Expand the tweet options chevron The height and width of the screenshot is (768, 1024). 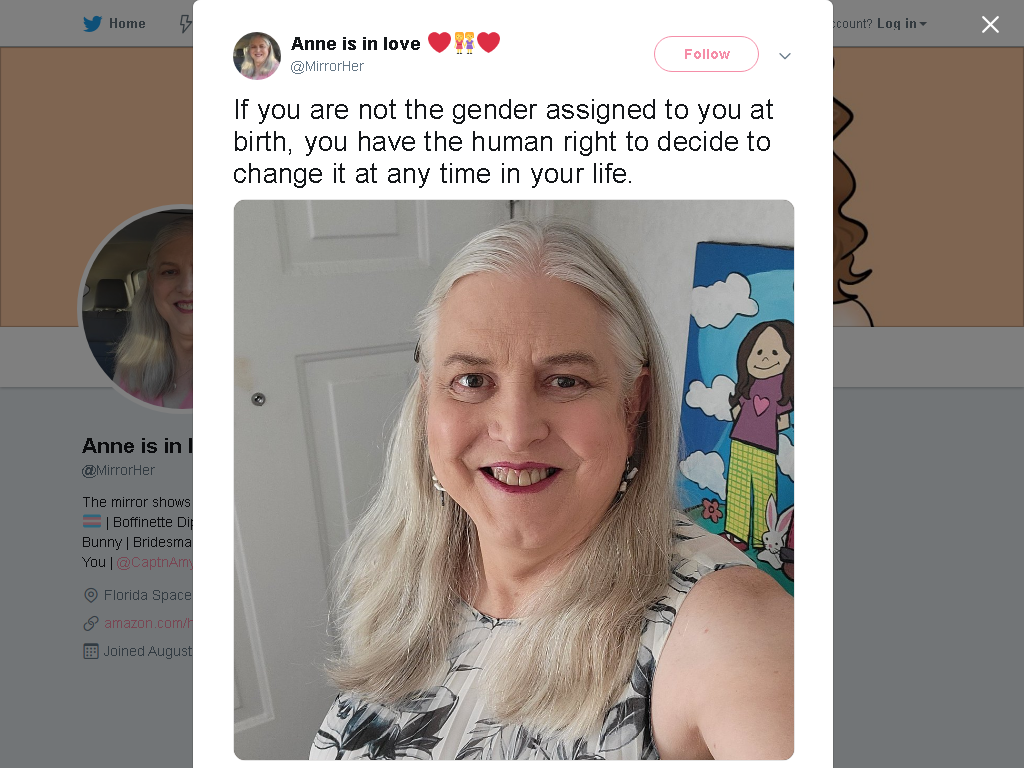[785, 56]
